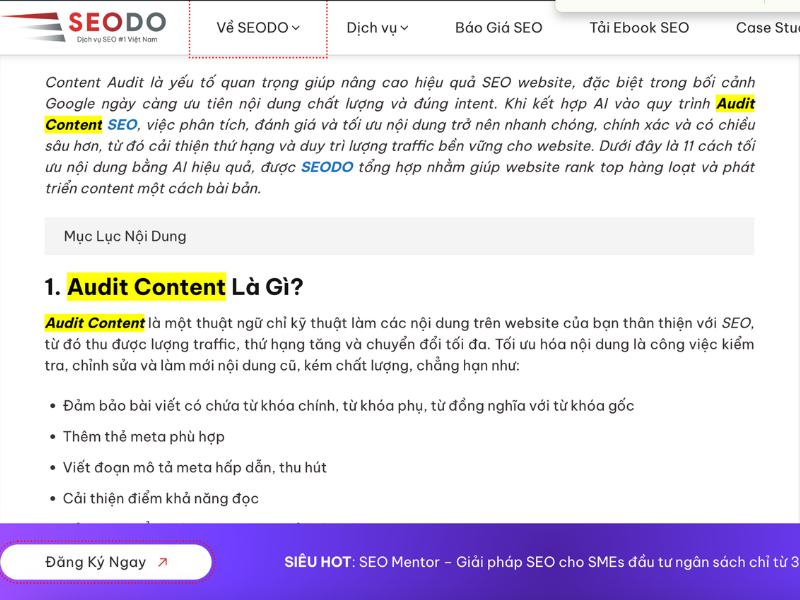
Task: Click the SEODO logo
Action: pos(84,27)
